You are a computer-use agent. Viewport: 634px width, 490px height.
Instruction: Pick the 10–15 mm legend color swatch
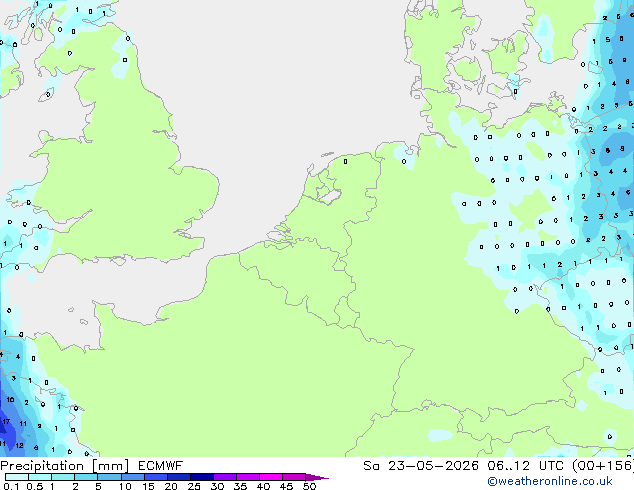coord(132,477)
